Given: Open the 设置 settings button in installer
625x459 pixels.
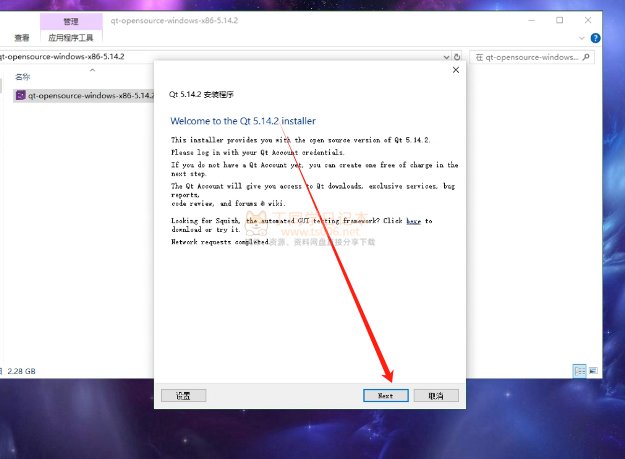Looking at the screenshot, I should pyautogui.click(x=183, y=395).
